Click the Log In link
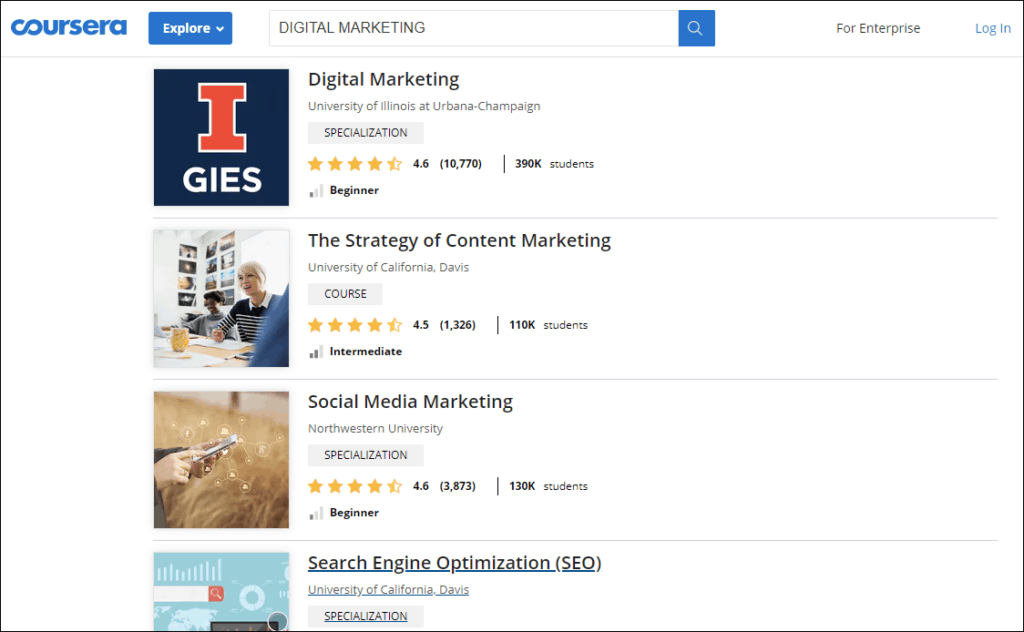The width and height of the screenshot is (1024, 632). [993, 28]
